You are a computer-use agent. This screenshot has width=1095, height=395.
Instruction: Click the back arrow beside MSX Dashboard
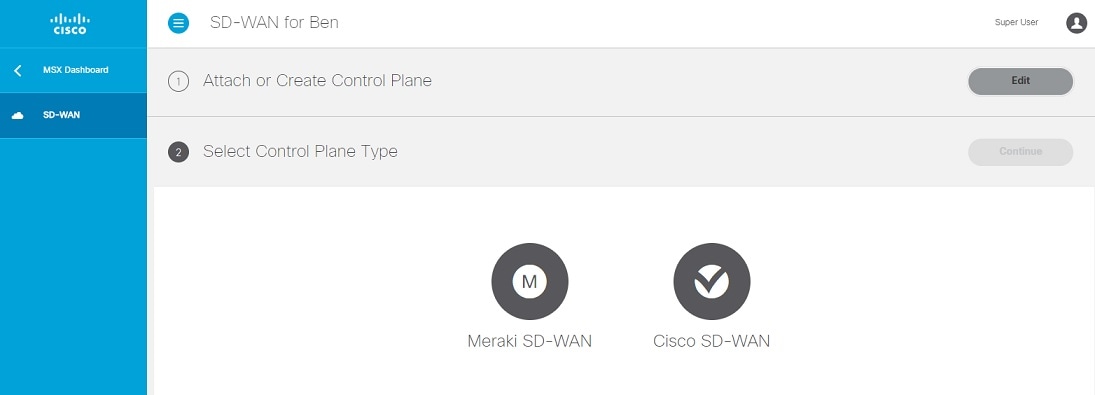pos(18,70)
